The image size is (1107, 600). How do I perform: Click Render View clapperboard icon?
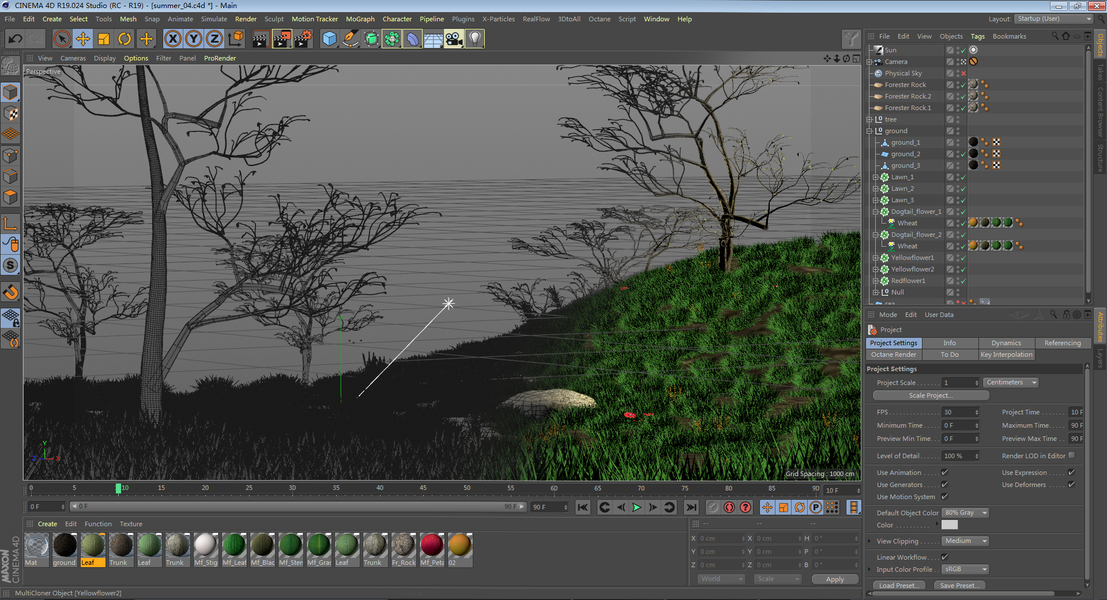pos(260,39)
